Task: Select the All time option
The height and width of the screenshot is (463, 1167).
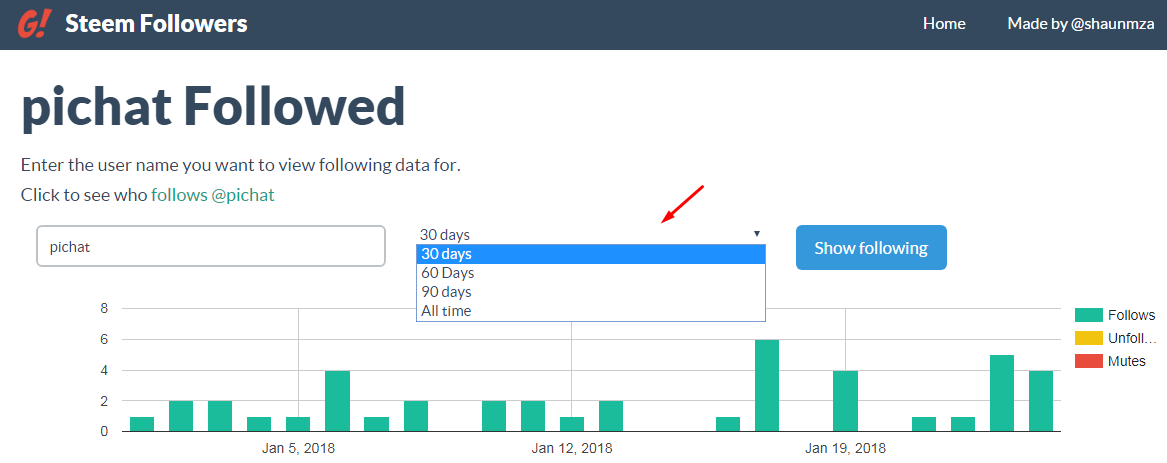Action: (591, 310)
